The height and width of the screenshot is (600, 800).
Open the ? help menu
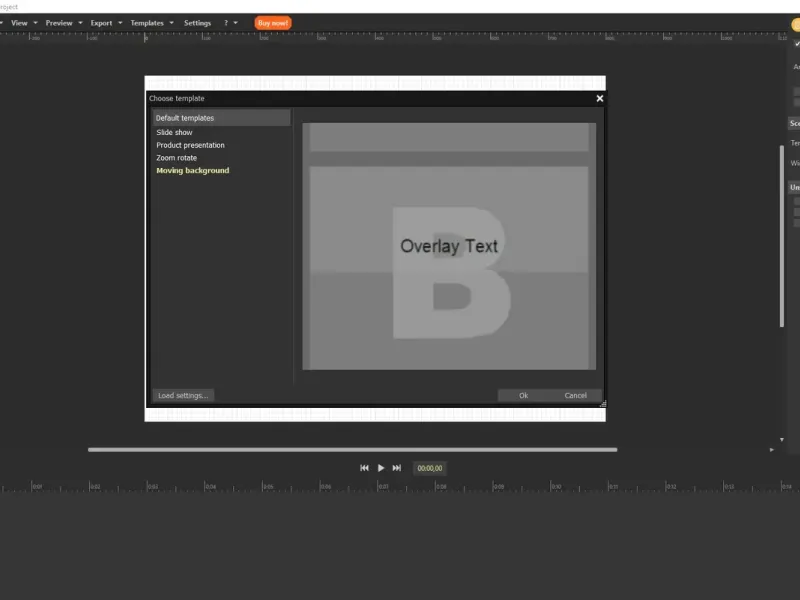point(226,23)
